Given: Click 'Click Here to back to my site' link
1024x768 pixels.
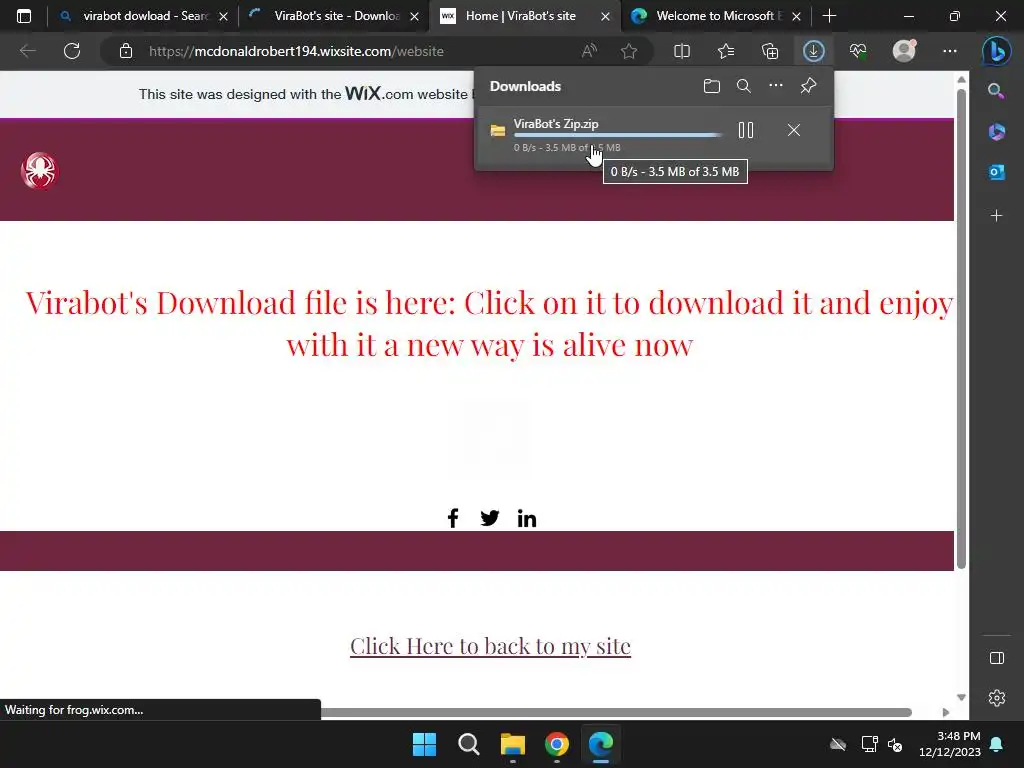Looking at the screenshot, I should click(x=490, y=646).
